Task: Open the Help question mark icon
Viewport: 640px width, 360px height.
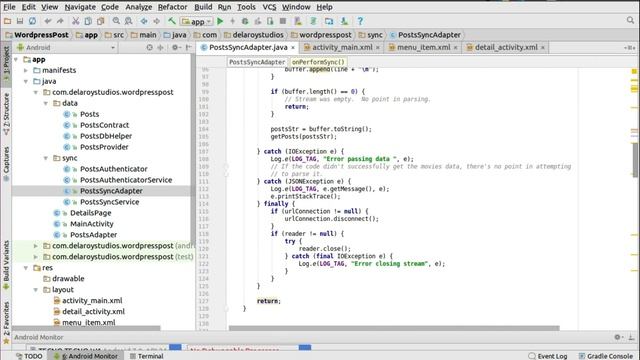Action: [x=360, y=21]
